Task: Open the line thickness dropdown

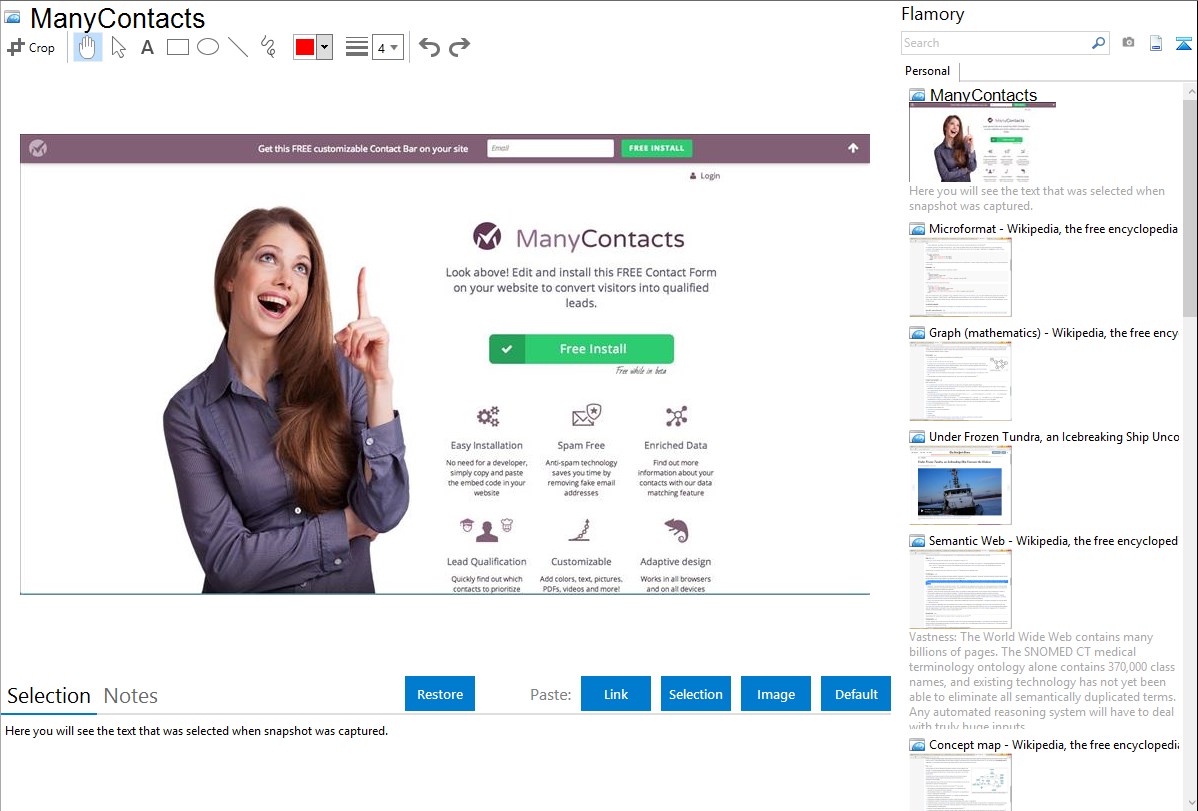Action: pos(388,47)
